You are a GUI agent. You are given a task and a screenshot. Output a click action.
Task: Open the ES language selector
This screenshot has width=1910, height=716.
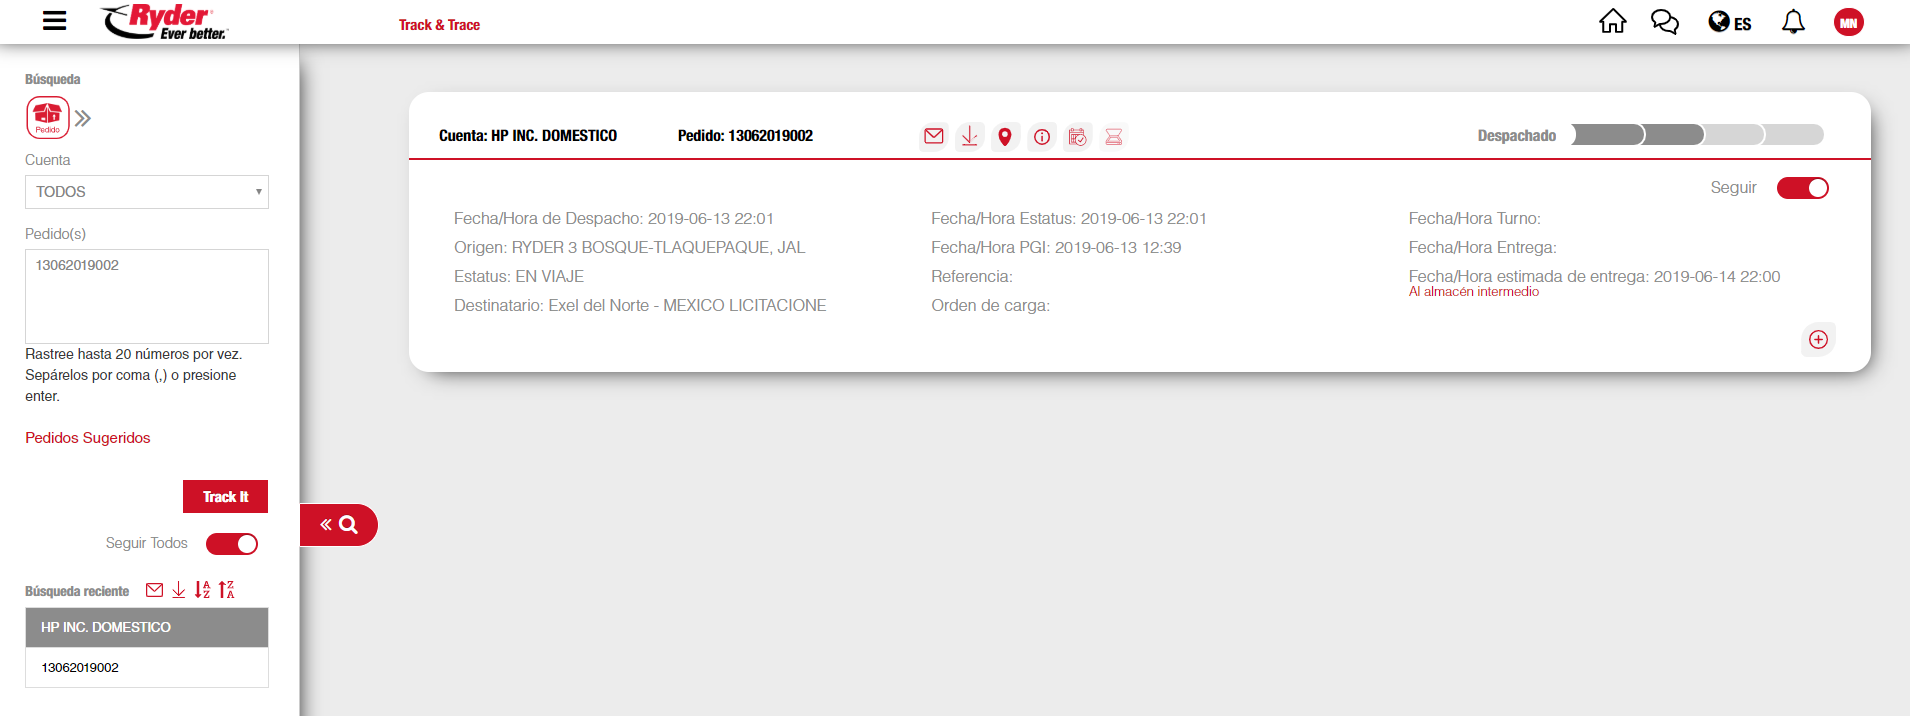(x=1729, y=23)
